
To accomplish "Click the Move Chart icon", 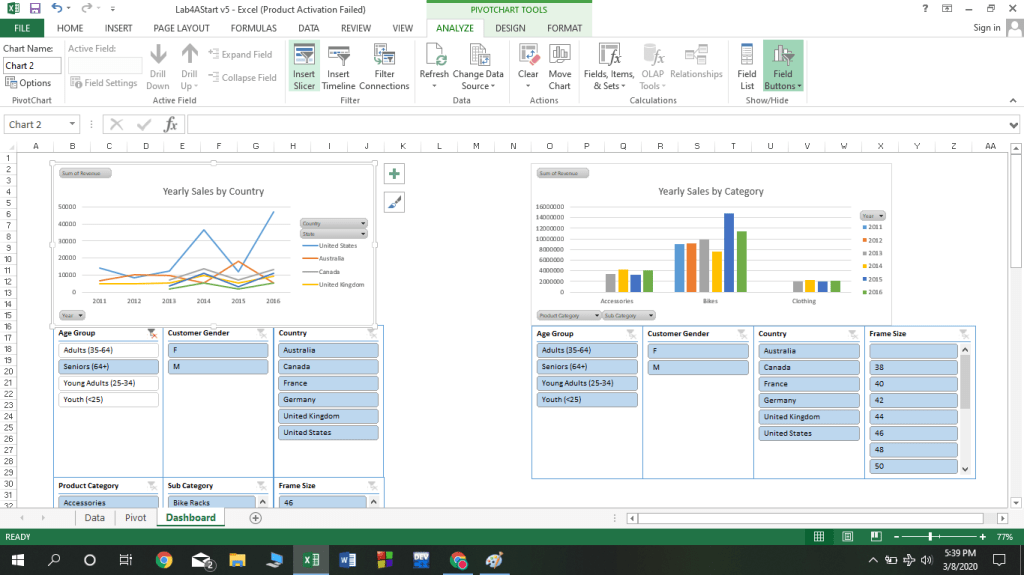I will click(559, 56).
